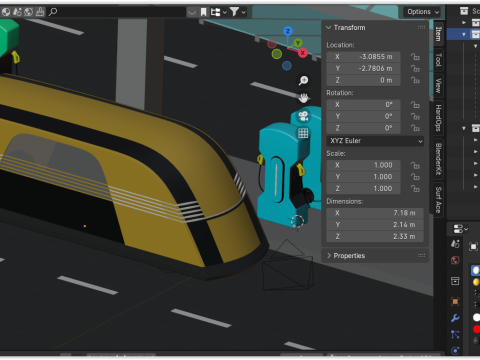Open the HardOps sidebar tab
This screenshot has height=360, width=480.
[x=439, y=118]
